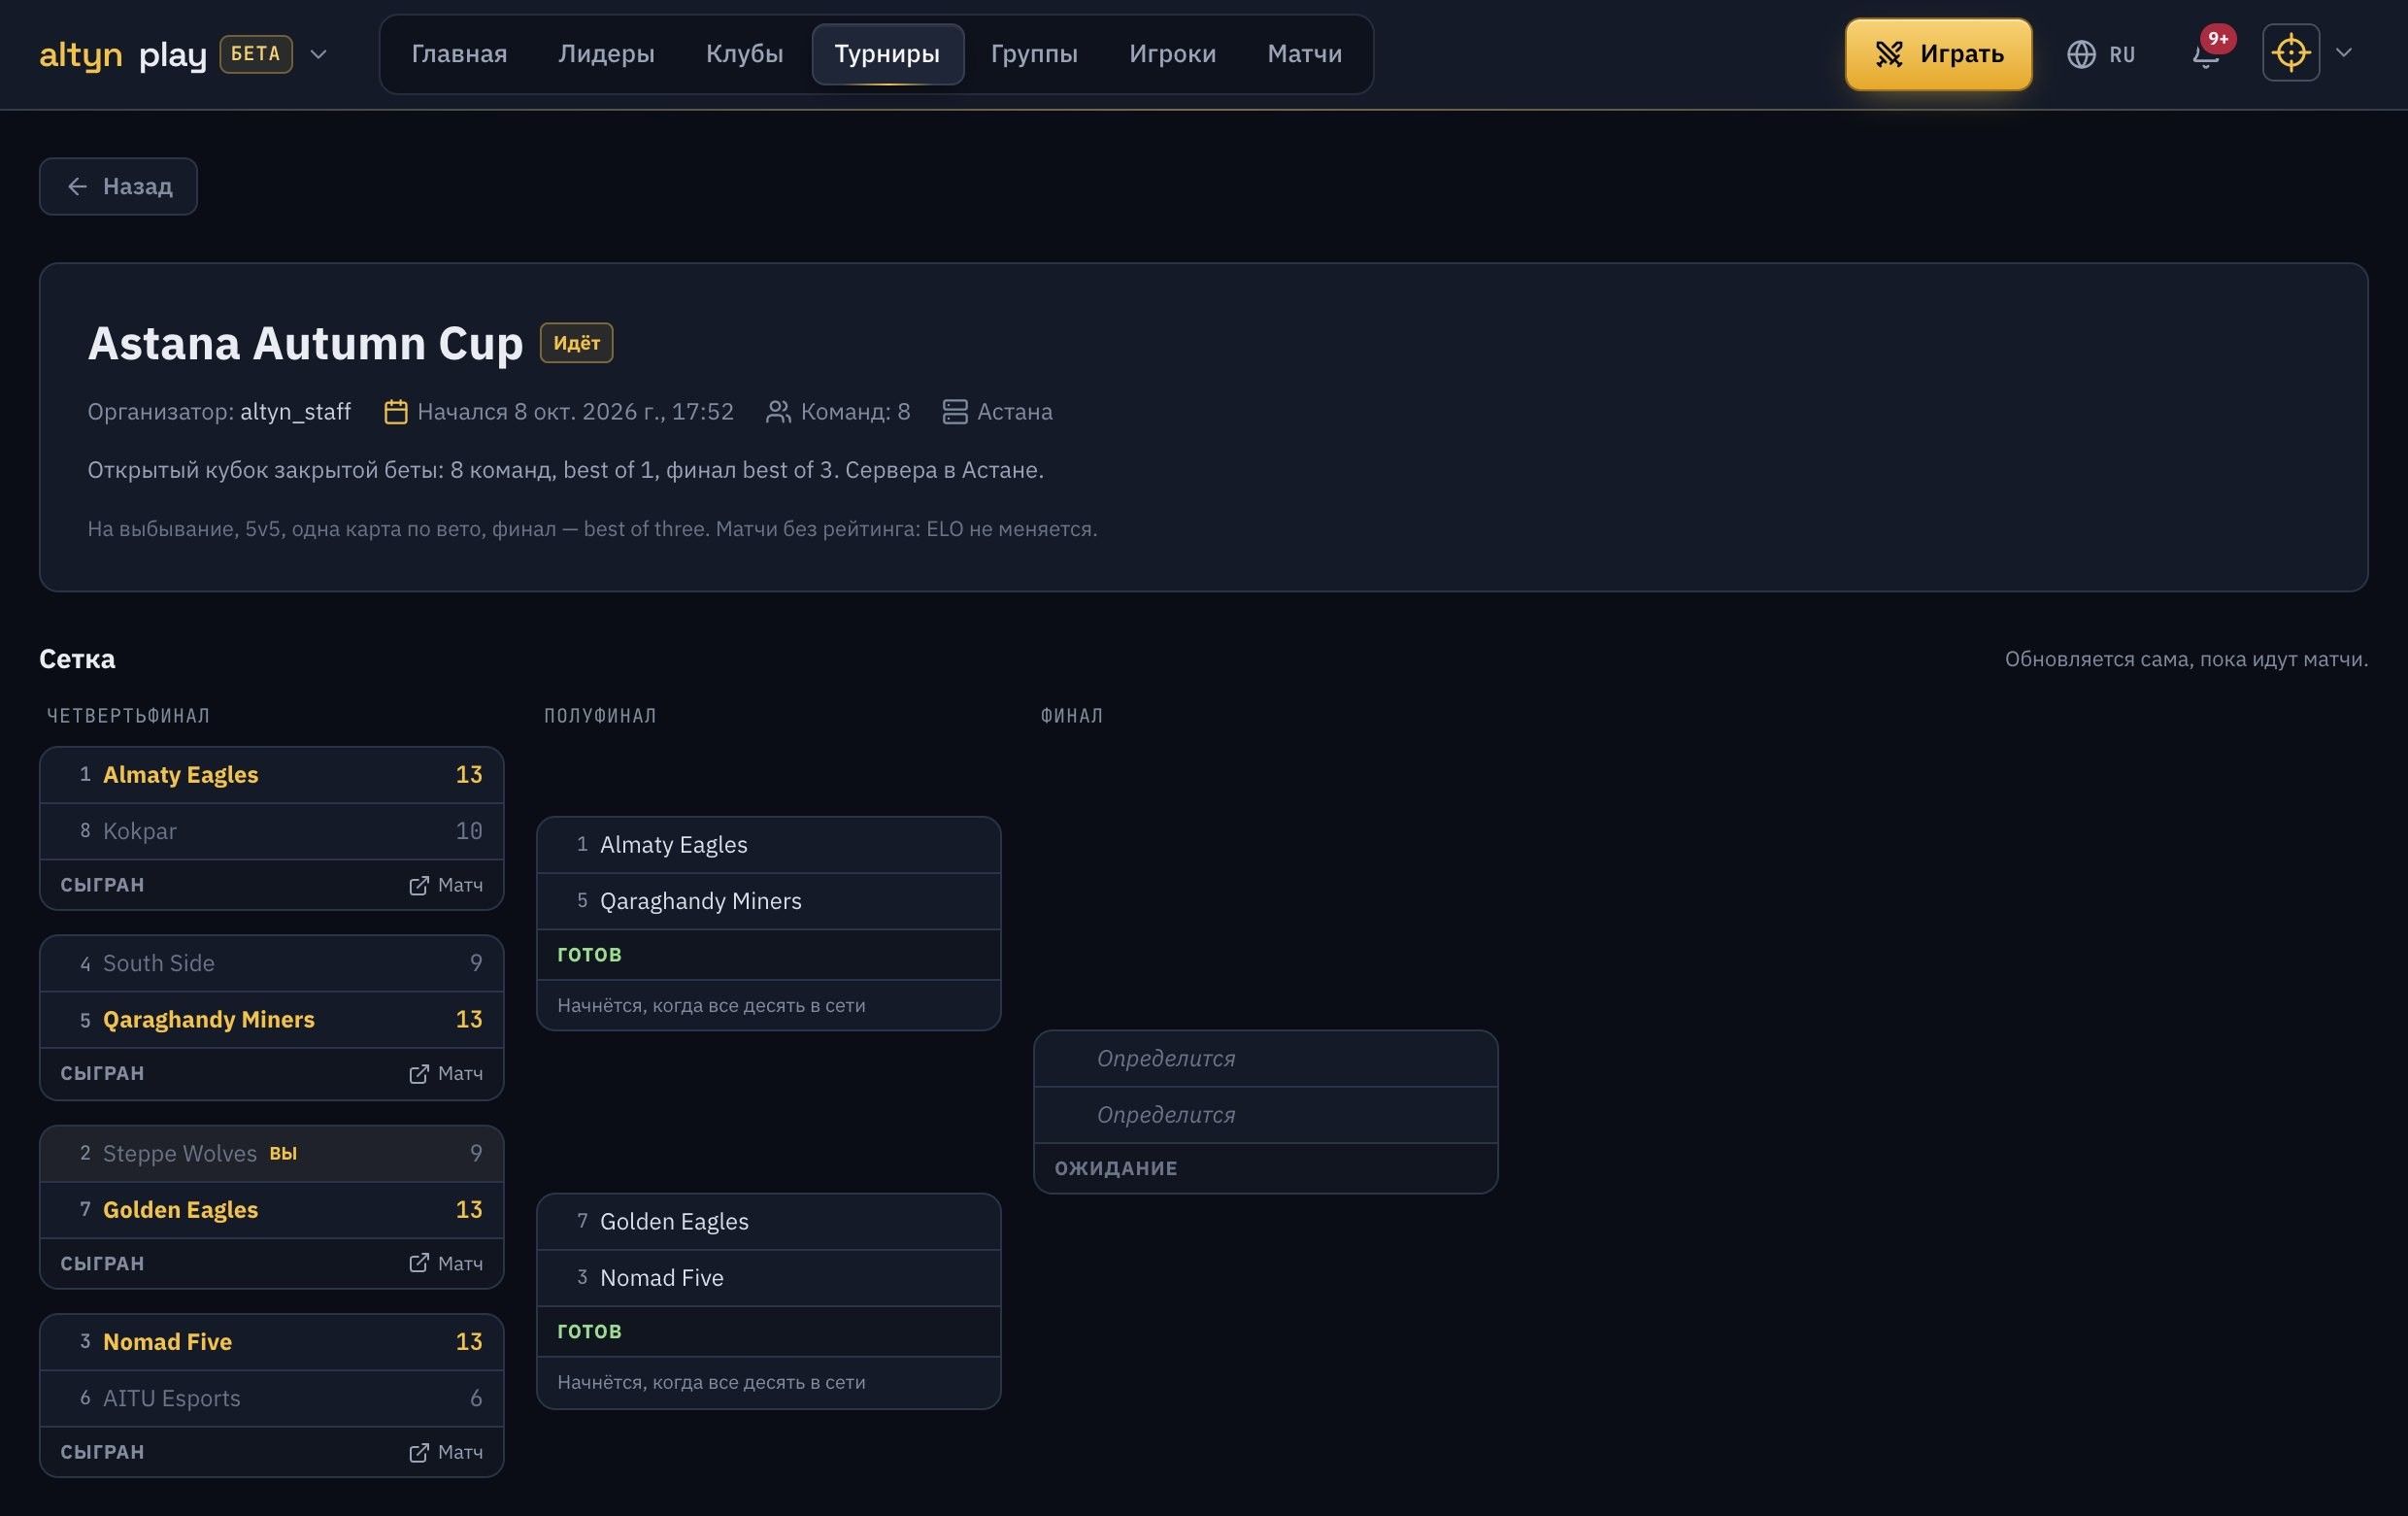
Task: Open Матч link for South Side vs Qaraghandy Miners
Action: point(446,1073)
